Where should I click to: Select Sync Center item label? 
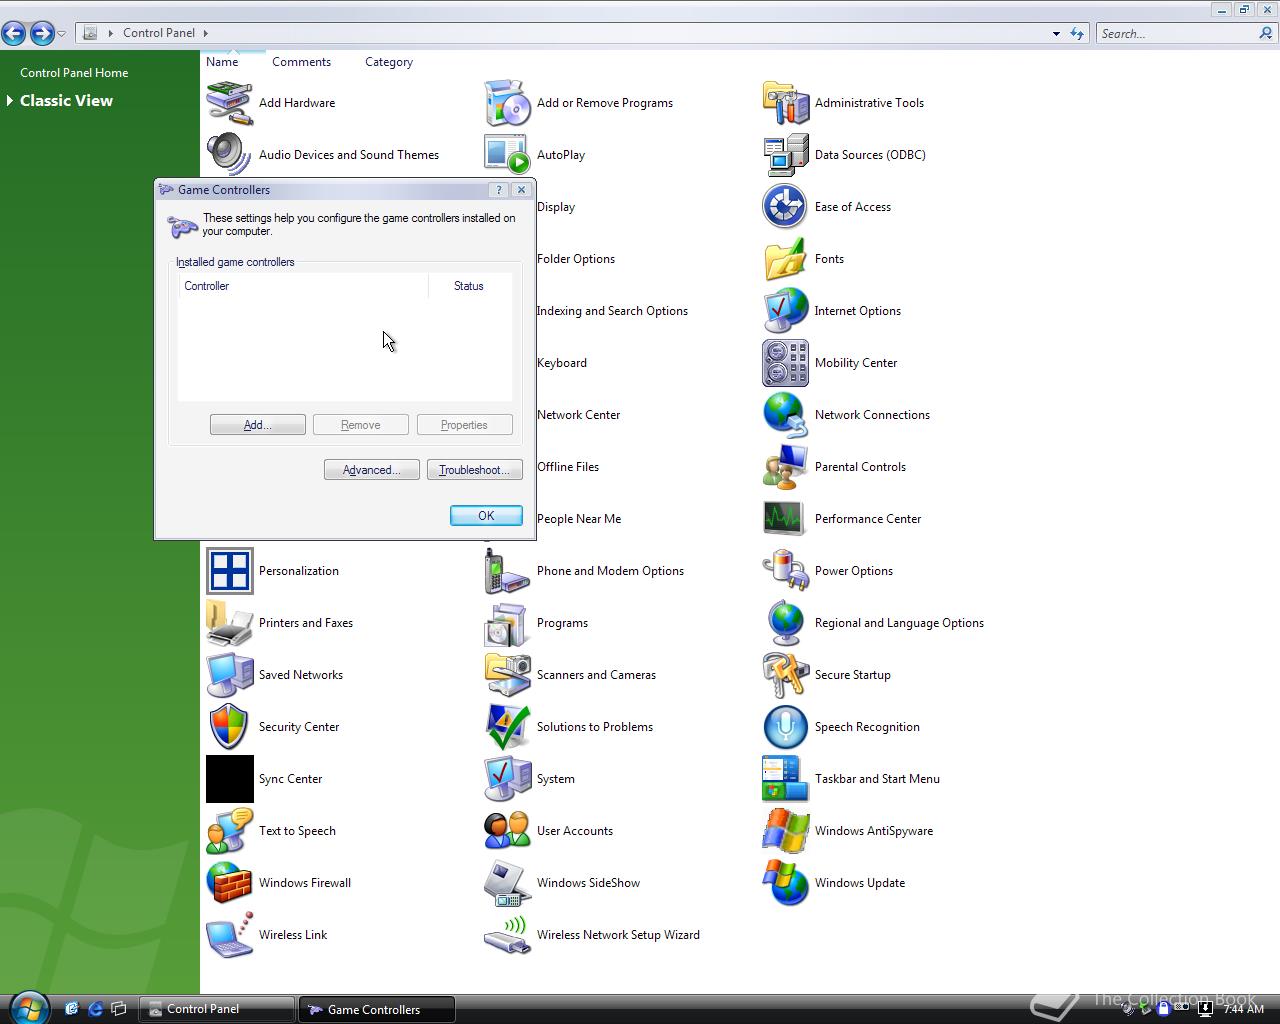(290, 779)
